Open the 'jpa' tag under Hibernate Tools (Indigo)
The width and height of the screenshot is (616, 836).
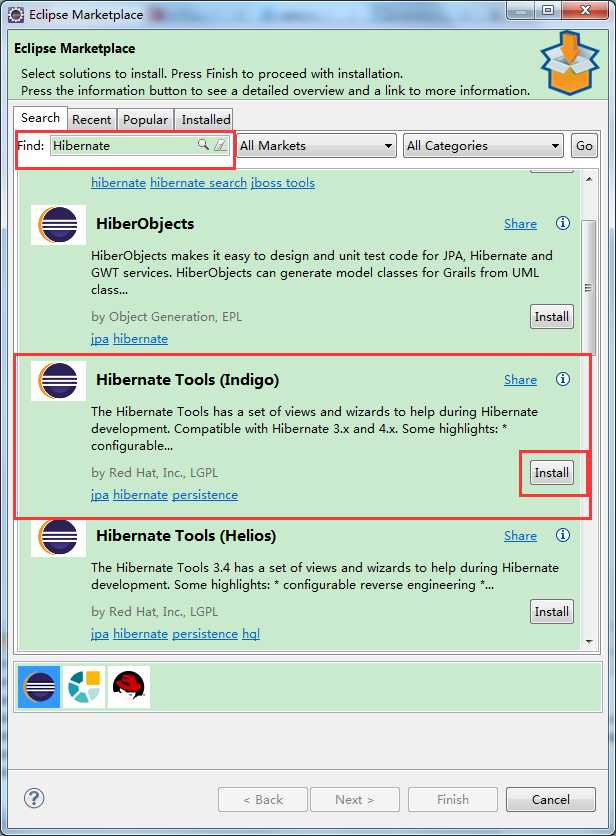tap(100, 495)
